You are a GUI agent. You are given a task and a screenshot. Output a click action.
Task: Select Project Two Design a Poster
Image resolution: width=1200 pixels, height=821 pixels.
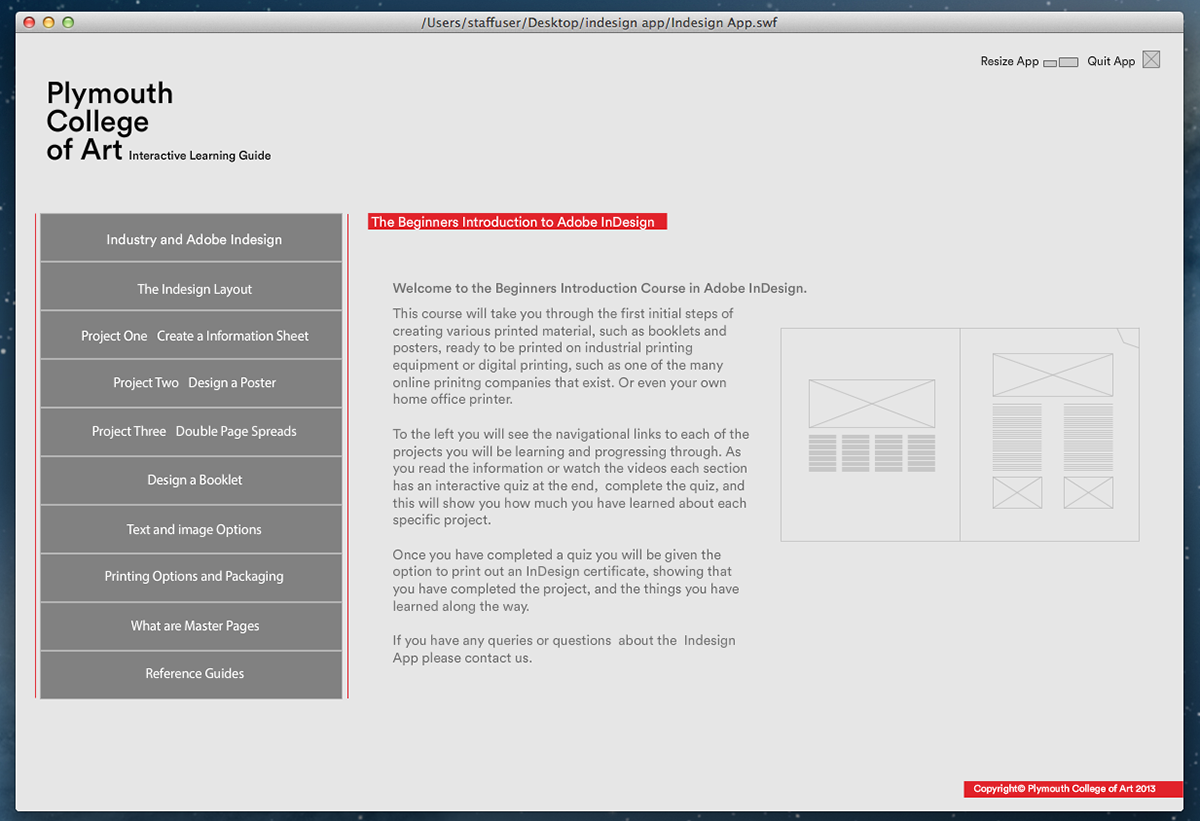tap(192, 383)
